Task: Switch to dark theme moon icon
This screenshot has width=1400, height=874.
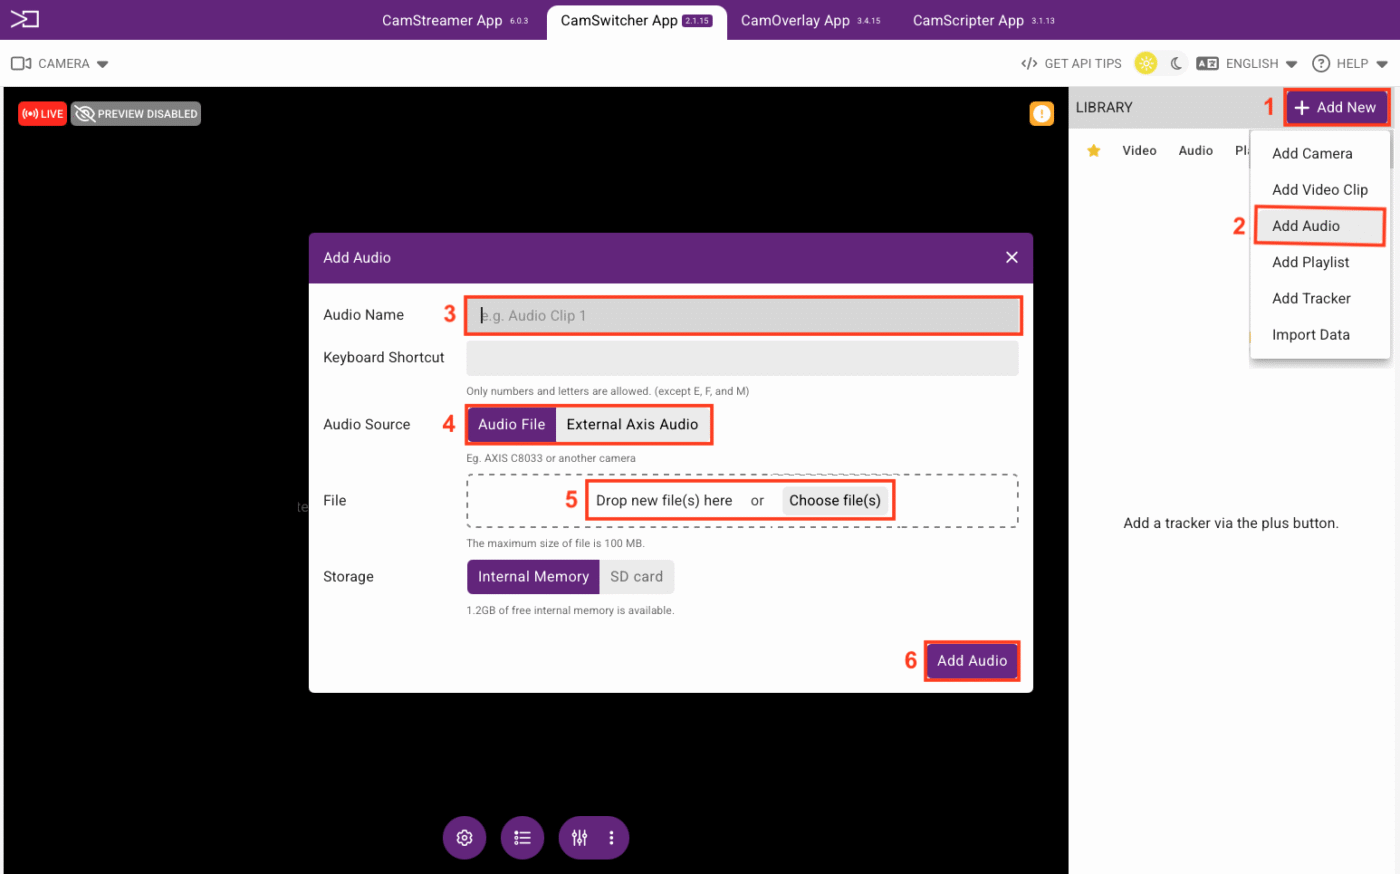Action: (x=1176, y=63)
